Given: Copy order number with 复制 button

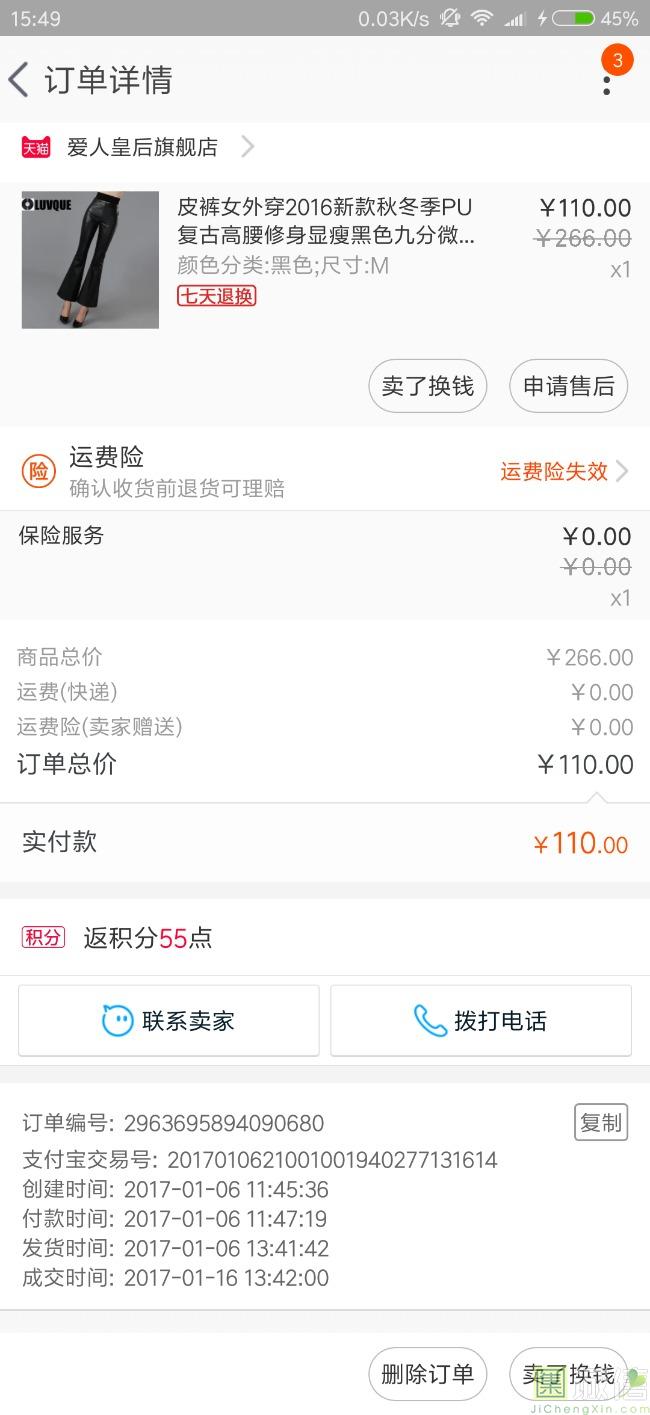Looking at the screenshot, I should point(600,1123).
